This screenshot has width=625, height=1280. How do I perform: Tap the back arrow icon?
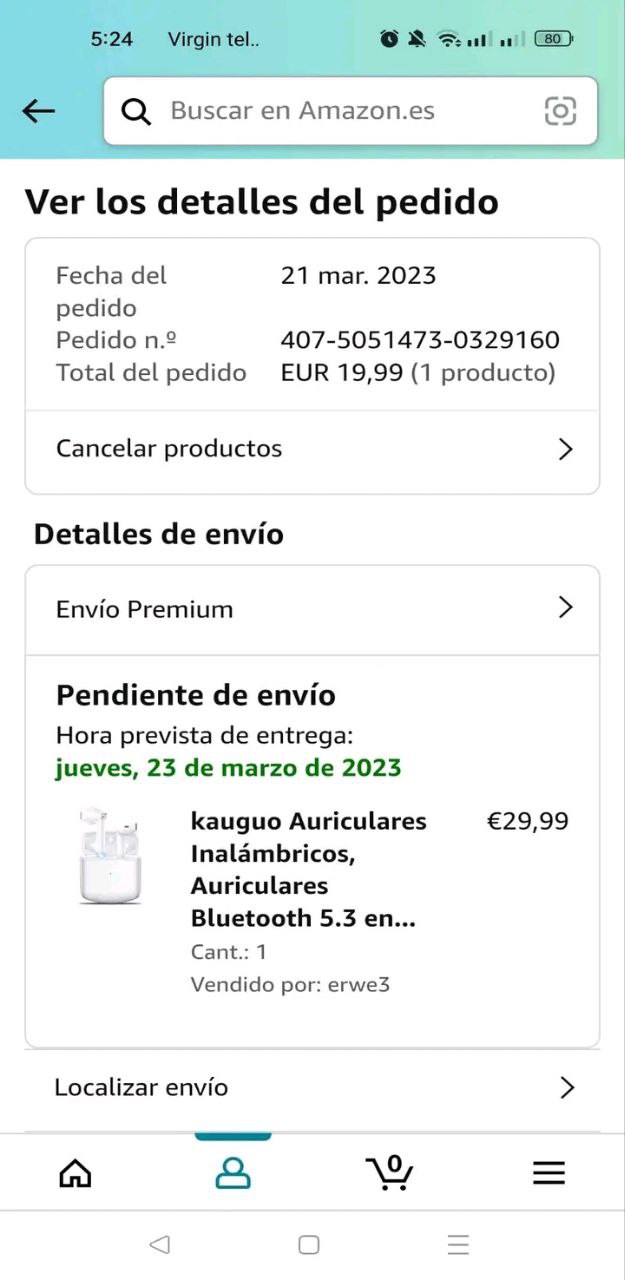click(38, 111)
